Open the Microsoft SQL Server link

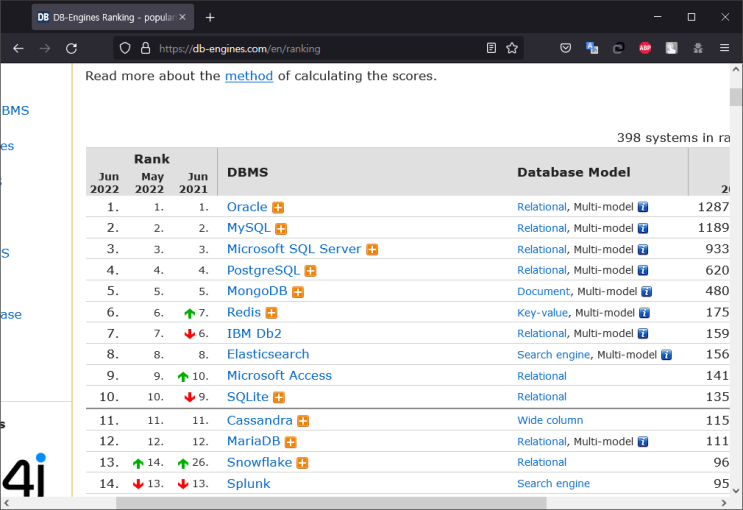[293, 249]
